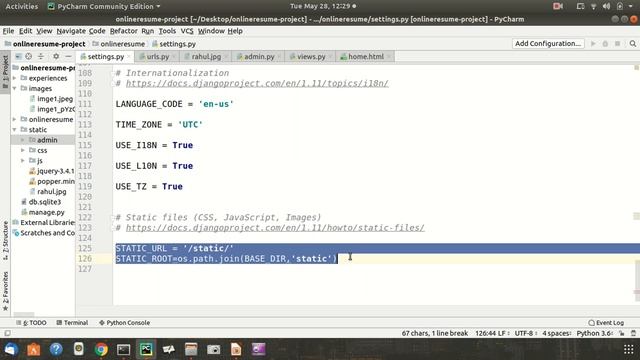
Task: Click the Run play icon in toolbar
Action: (593, 44)
